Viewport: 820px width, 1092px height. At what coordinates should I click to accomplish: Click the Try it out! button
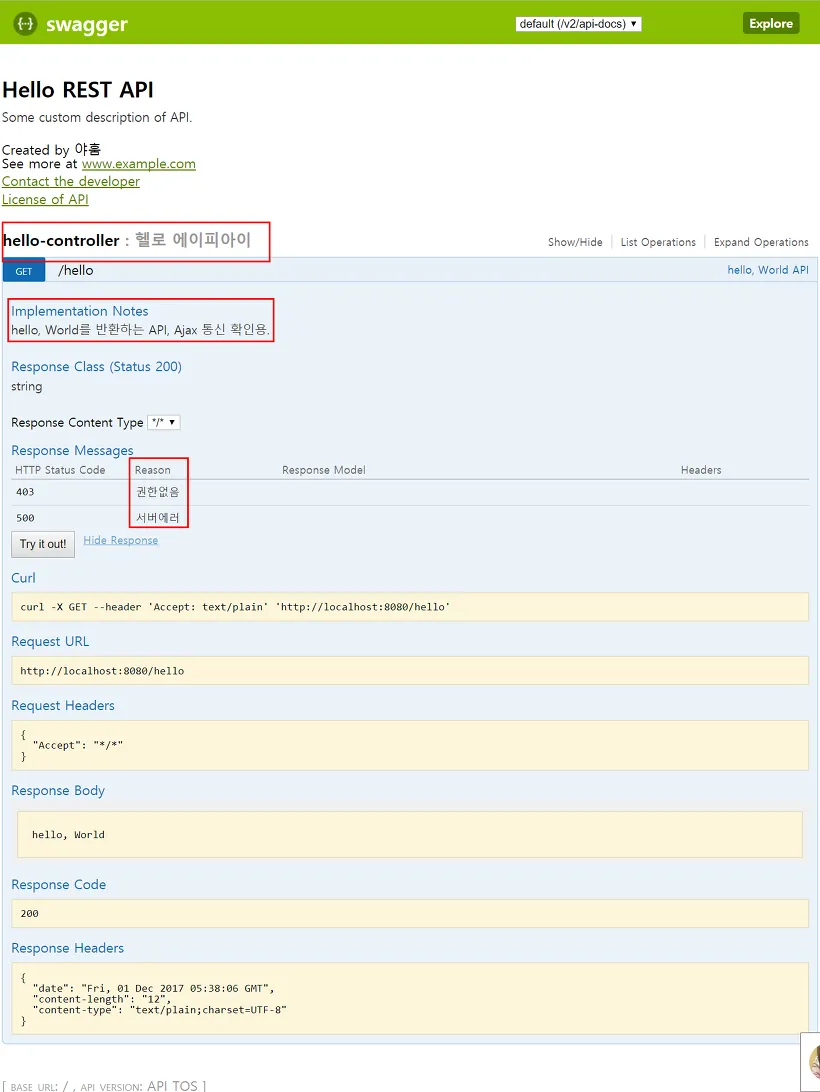point(42,544)
